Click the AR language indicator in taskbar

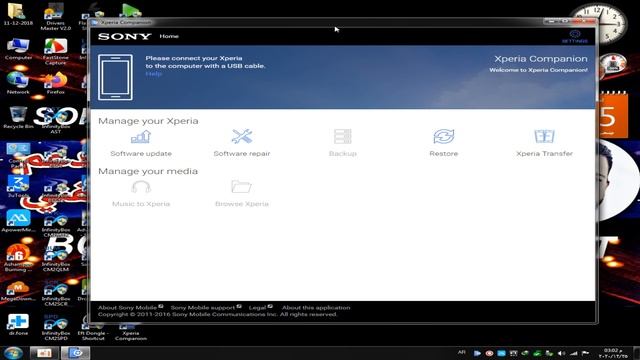462,352
